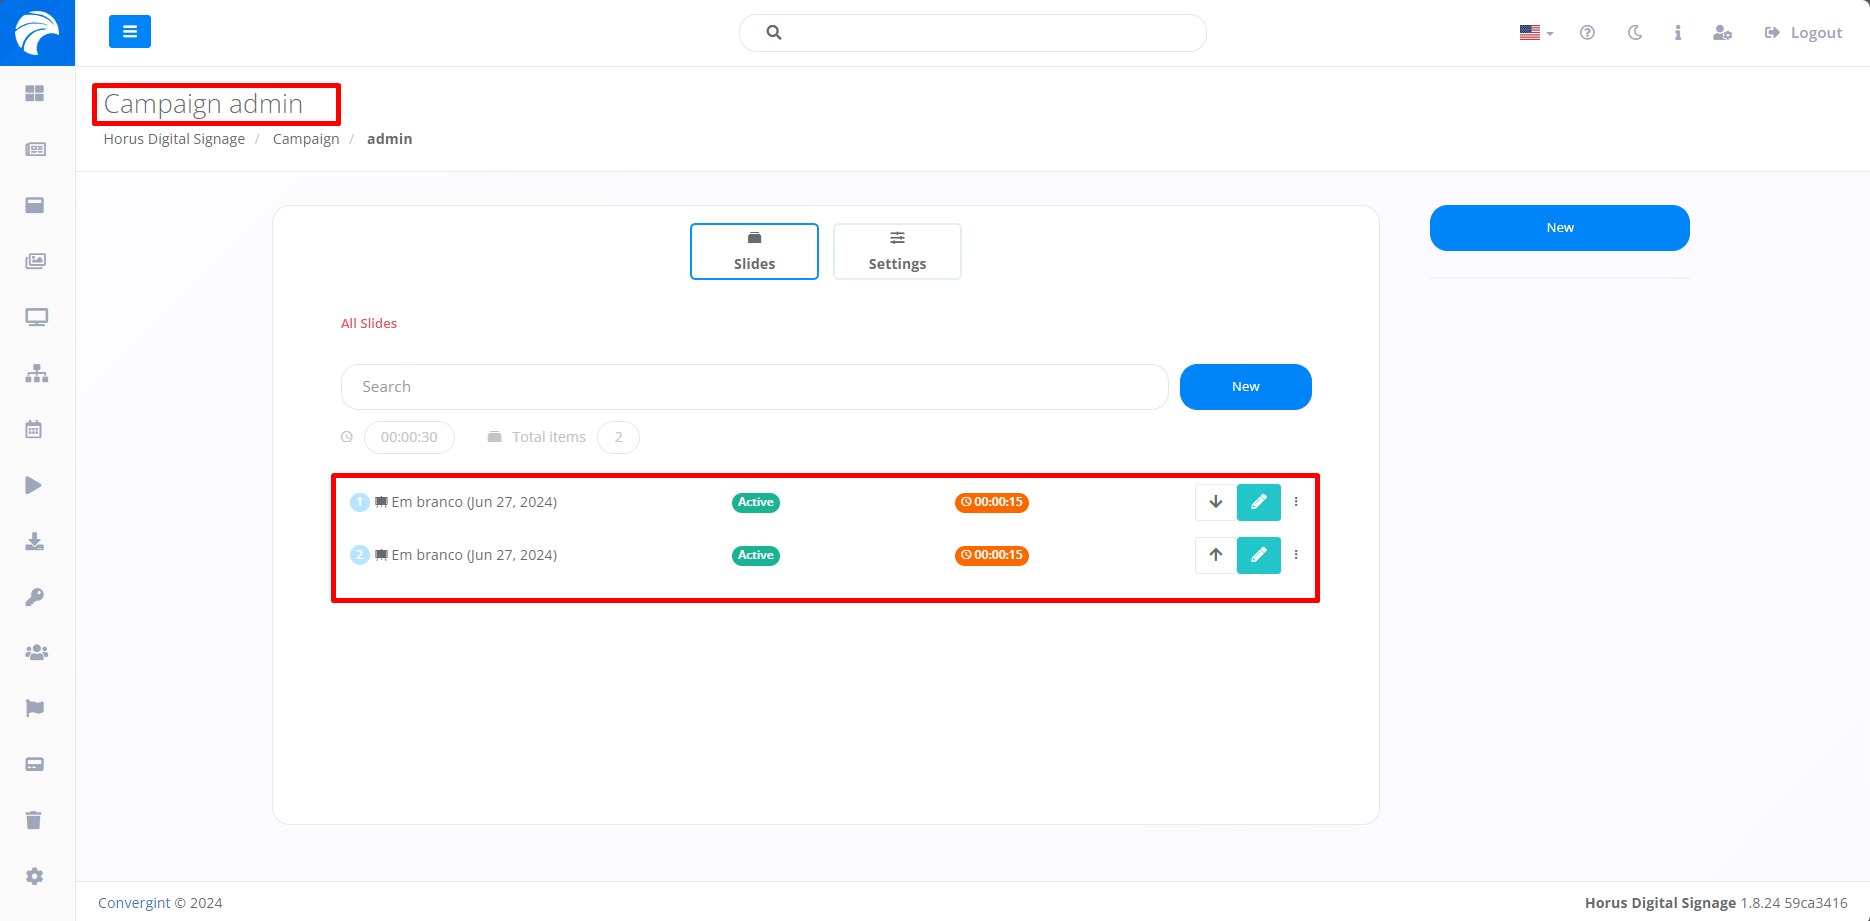Image resolution: width=1870 pixels, height=921 pixels.
Task: Open the calendar schedule icon in sidebar
Action: 34,429
